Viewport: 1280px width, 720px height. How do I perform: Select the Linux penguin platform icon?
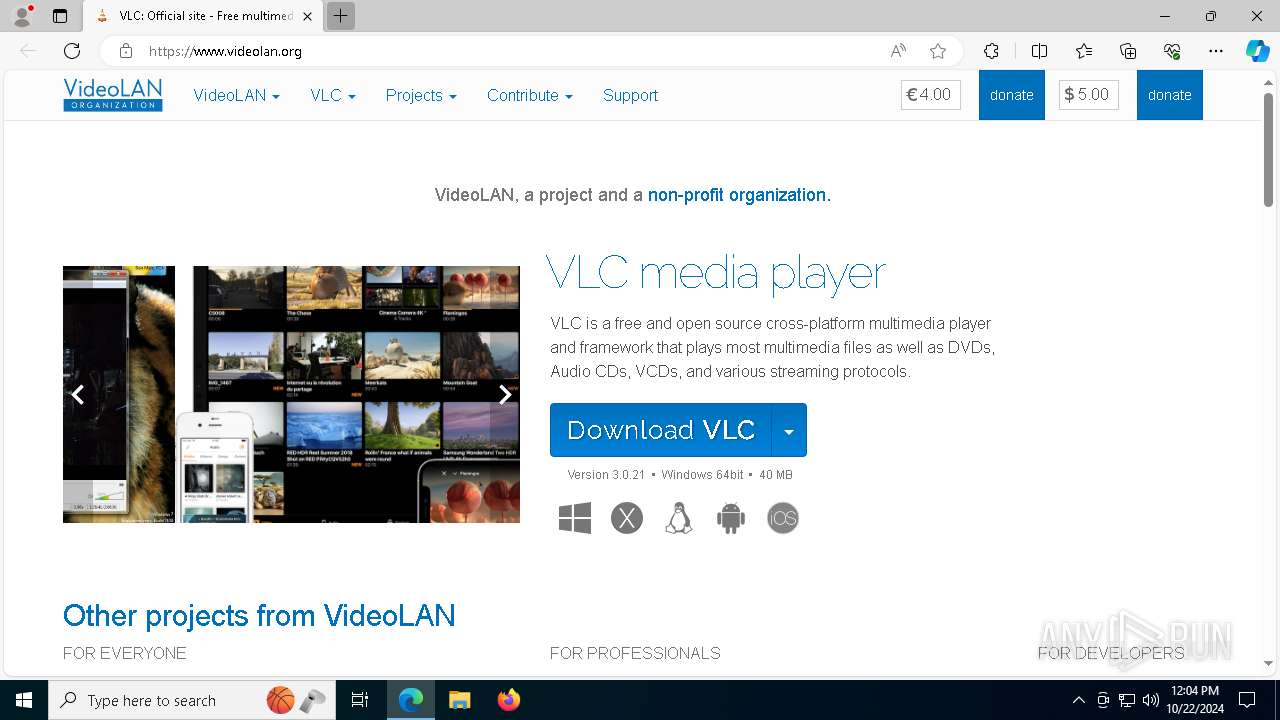[679, 518]
